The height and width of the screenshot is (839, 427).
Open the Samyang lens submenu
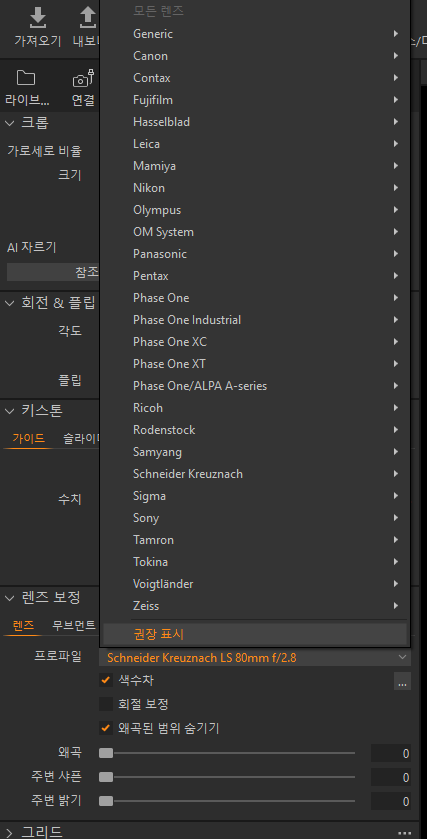[255, 452]
